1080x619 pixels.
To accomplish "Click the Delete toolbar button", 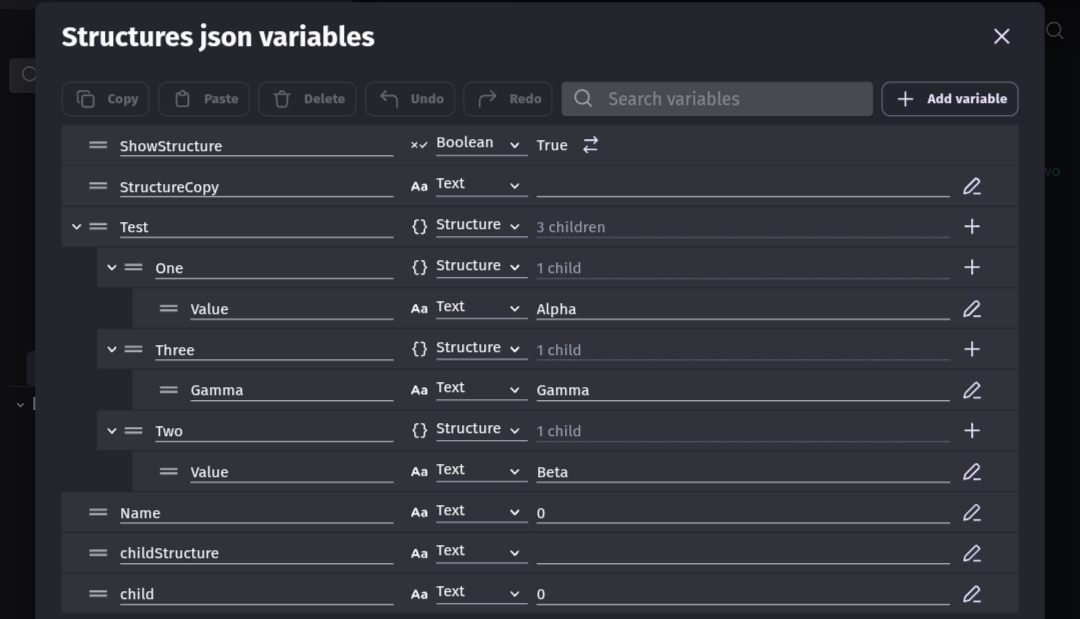I will (x=308, y=99).
